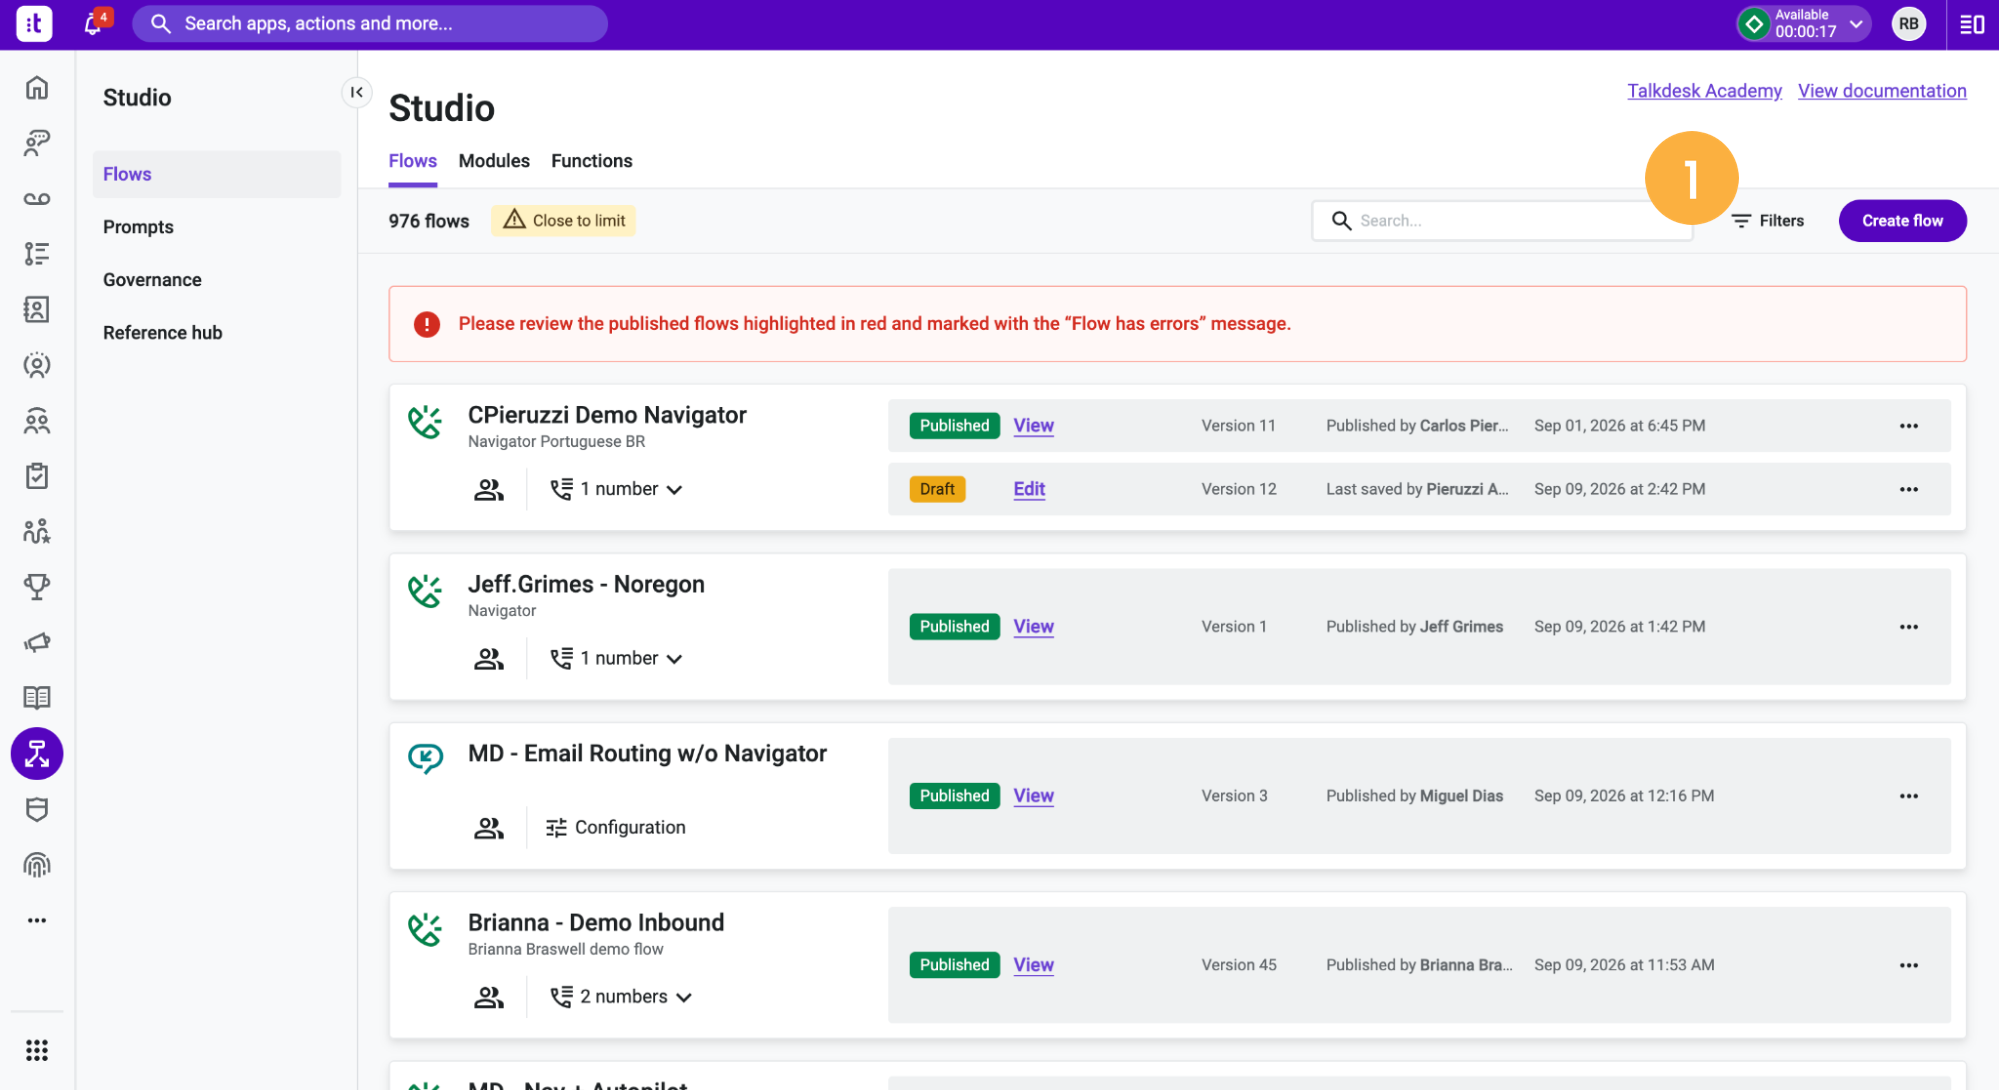Image resolution: width=1999 pixels, height=1091 pixels.
Task: Expand 2 numbers on Brianna - Demo Inbound
Action: click(621, 996)
